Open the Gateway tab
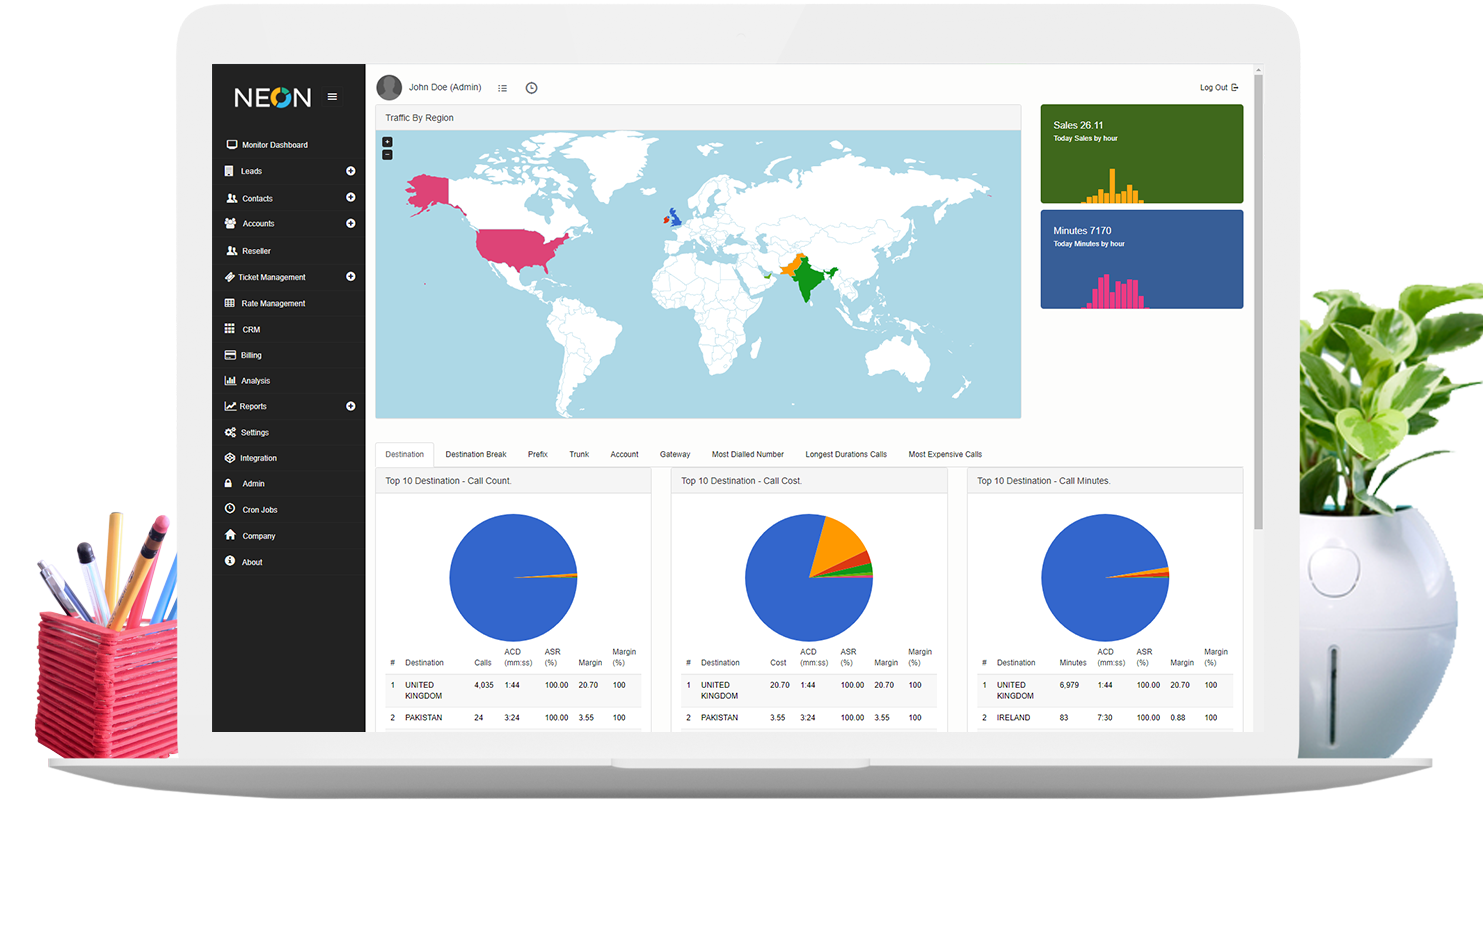 (x=675, y=454)
